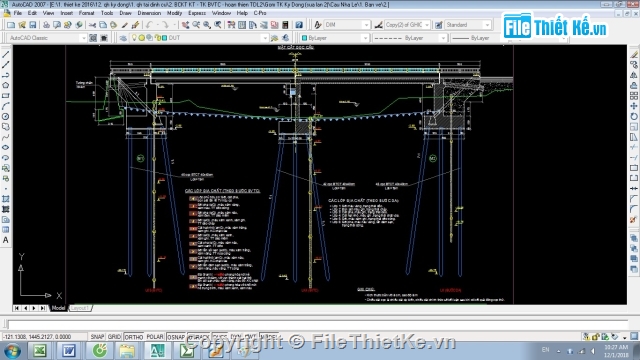This screenshot has height=360, width=640.
Task: Open the DUT layer dropdown
Action: 264,38
